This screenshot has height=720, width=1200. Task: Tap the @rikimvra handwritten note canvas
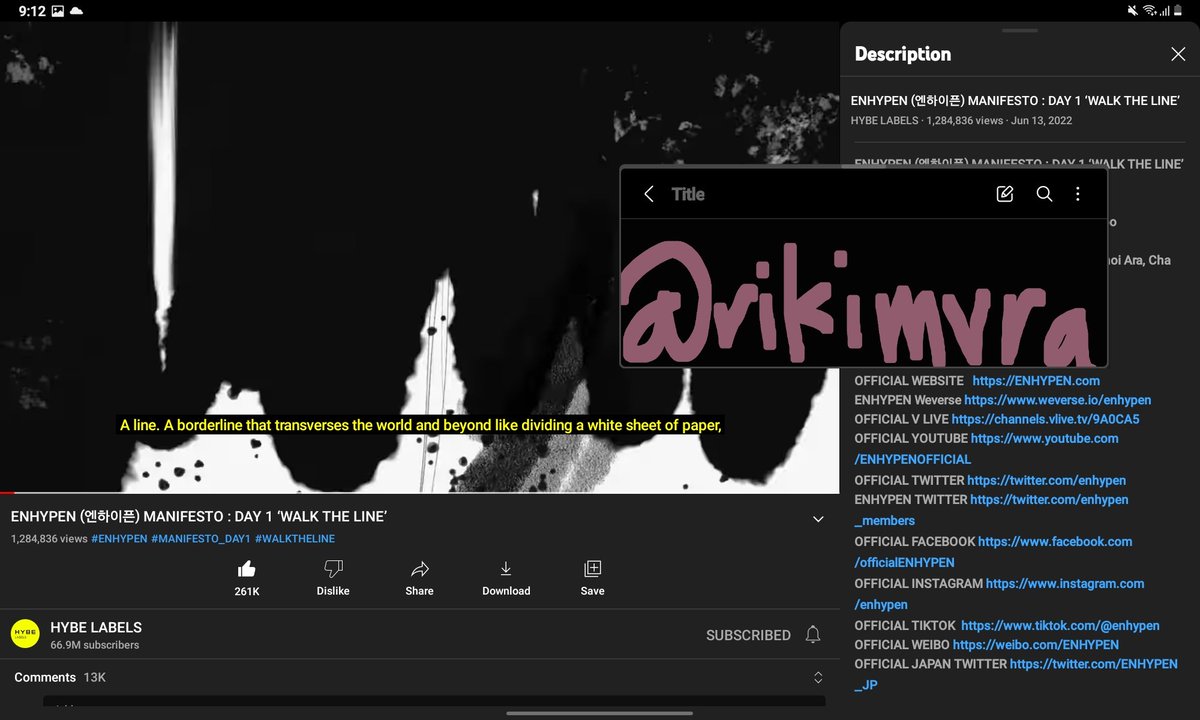coord(864,292)
